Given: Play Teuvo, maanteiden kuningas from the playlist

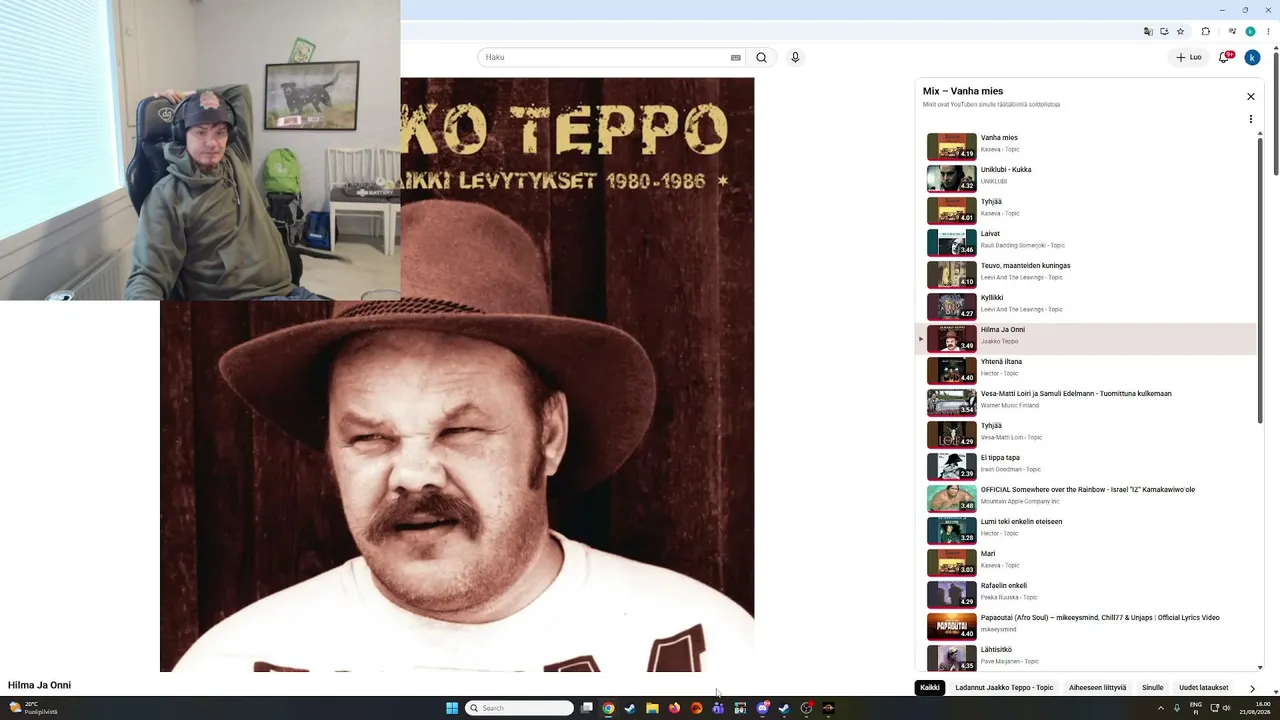Looking at the screenshot, I should [1085, 274].
